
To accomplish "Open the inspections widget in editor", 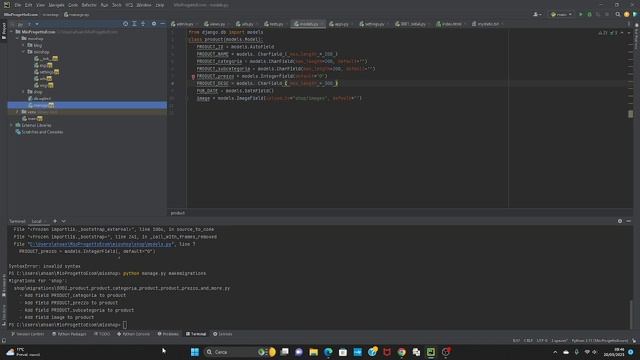I will [x=608, y=33].
